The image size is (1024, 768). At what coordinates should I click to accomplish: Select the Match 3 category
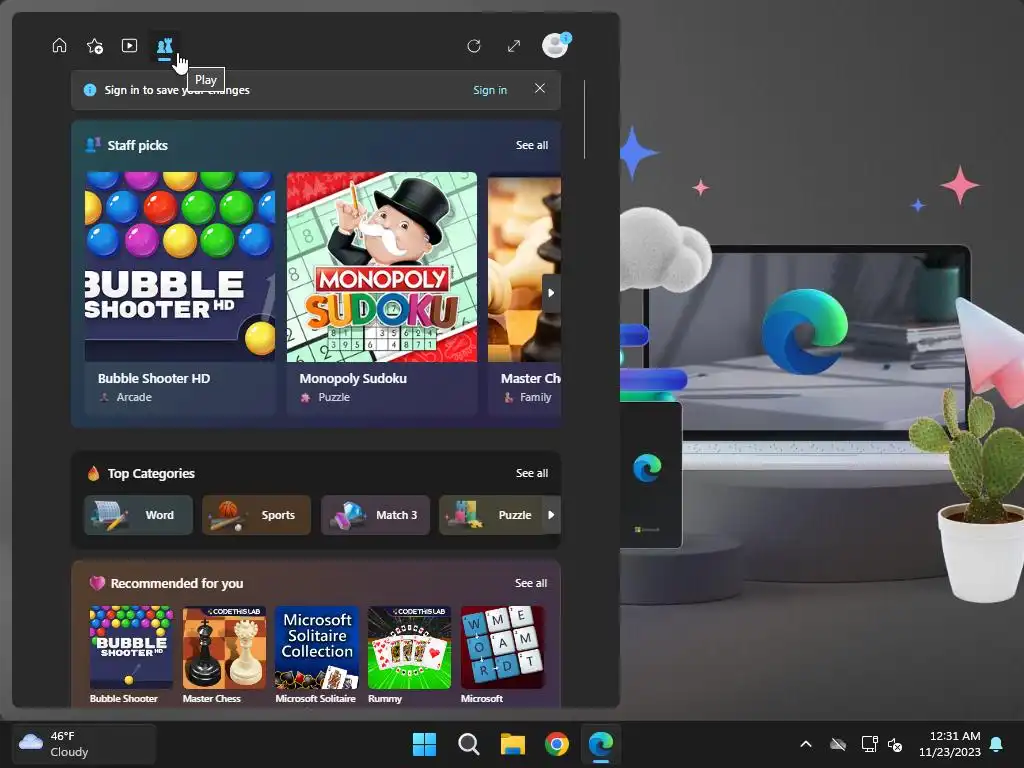[375, 515]
